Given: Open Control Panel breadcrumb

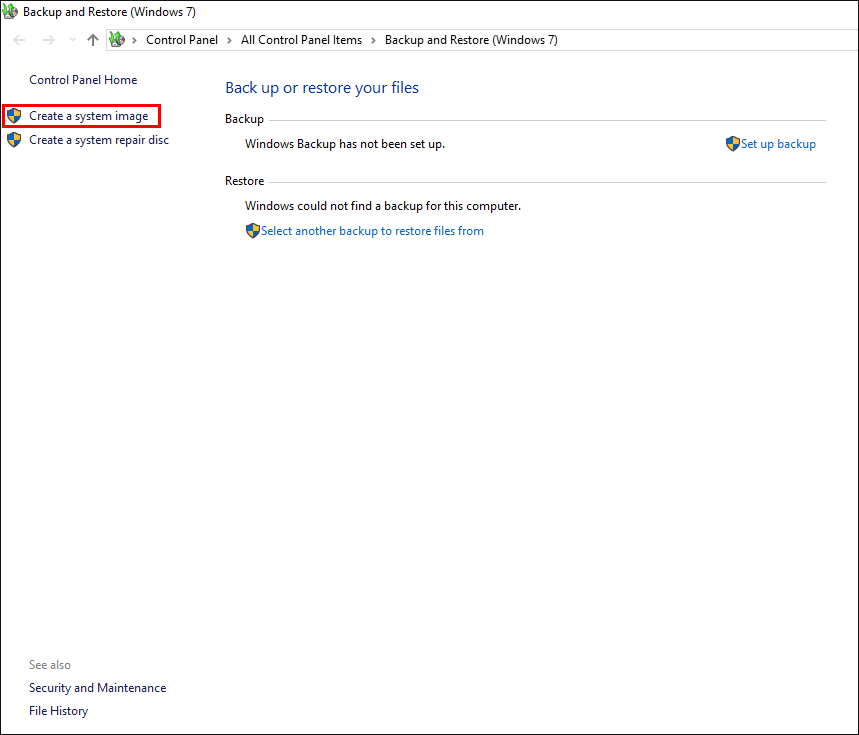Looking at the screenshot, I should pos(182,40).
